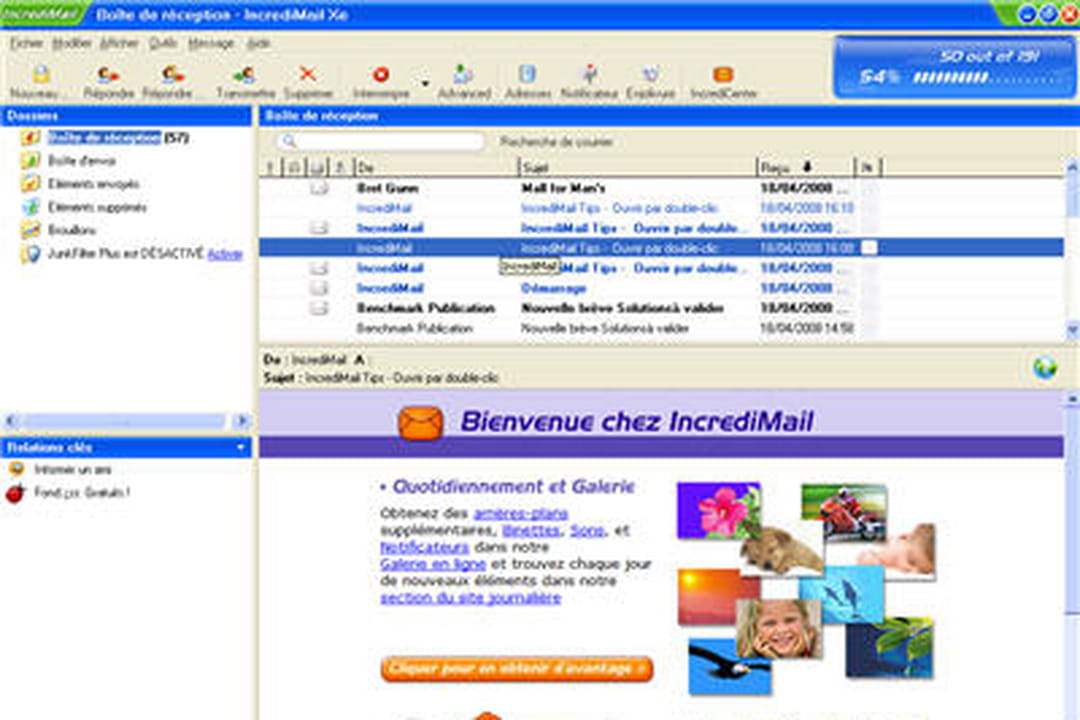Viewport: 1080px width, 720px height.
Task: Sort messages by Sujet column header
Action: coord(637,167)
